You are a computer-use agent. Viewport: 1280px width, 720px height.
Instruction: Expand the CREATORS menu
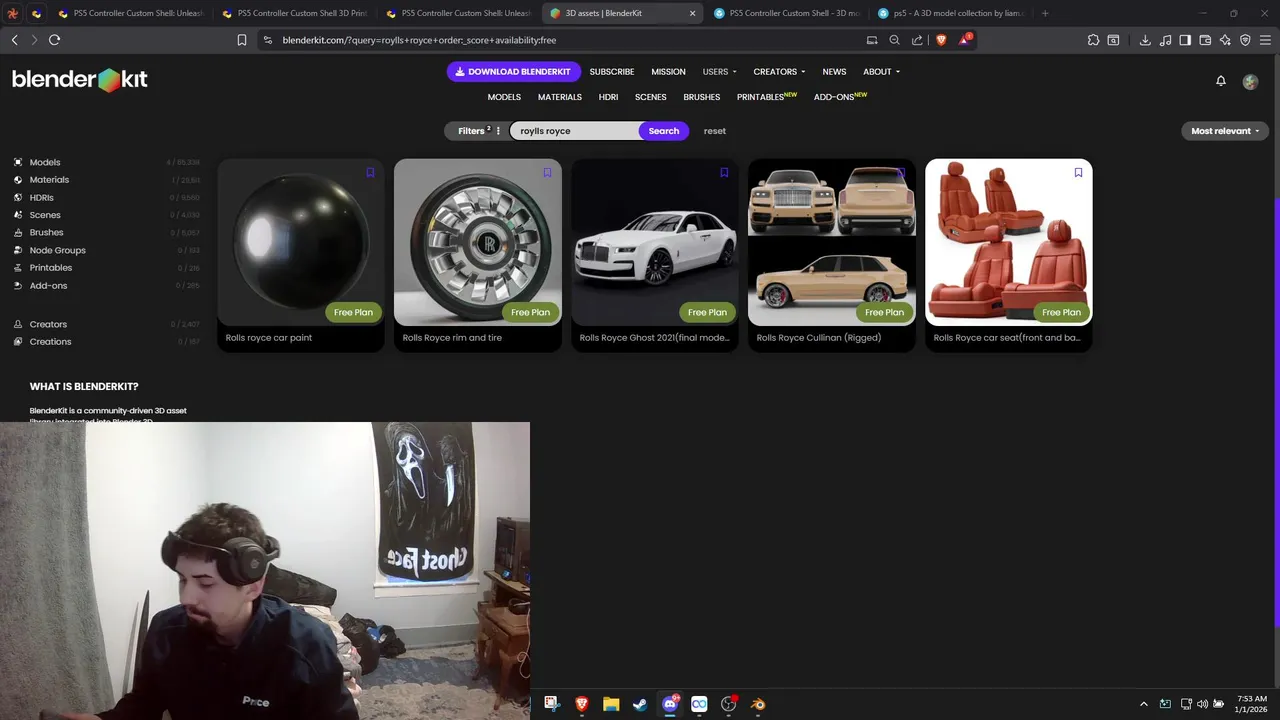pyautogui.click(x=779, y=72)
